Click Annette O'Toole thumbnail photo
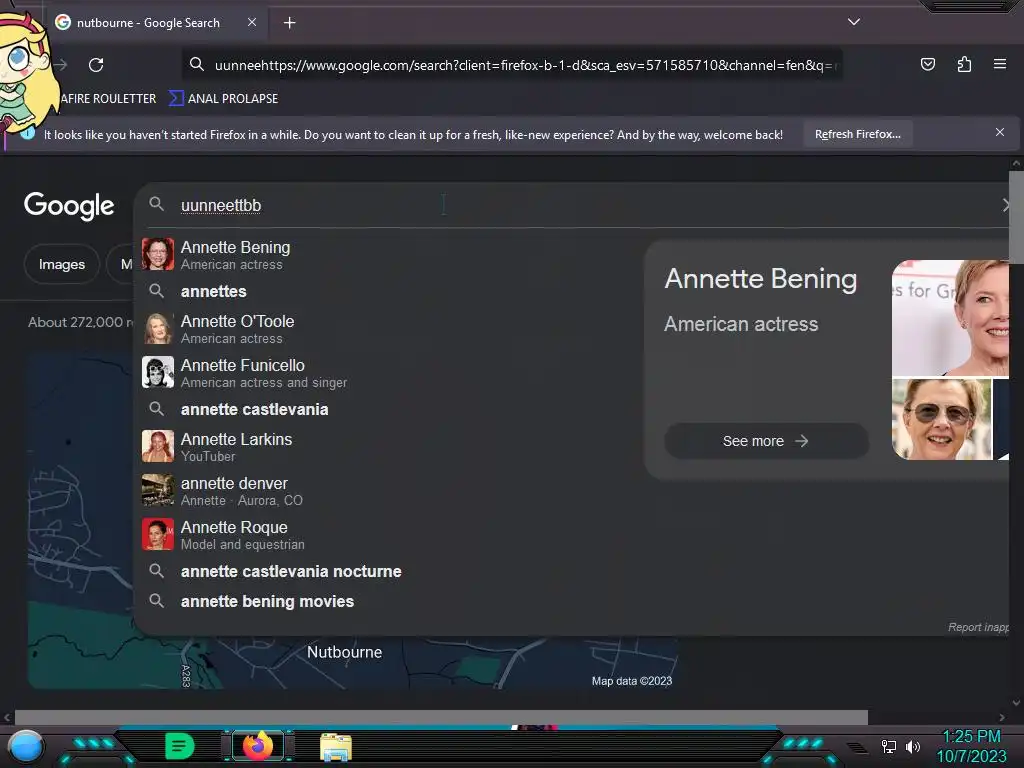Viewport: 1024px width, 768px height. pyautogui.click(x=158, y=328)
